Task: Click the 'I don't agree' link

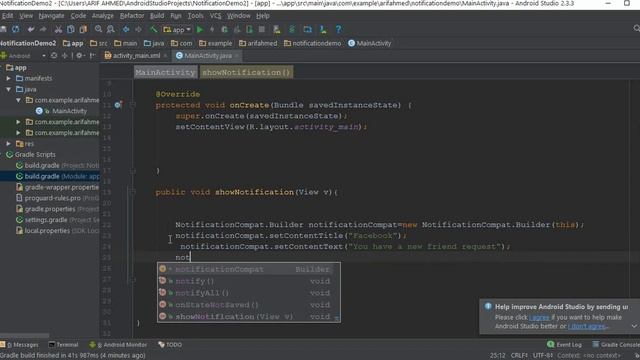Action: coord(587,326)
